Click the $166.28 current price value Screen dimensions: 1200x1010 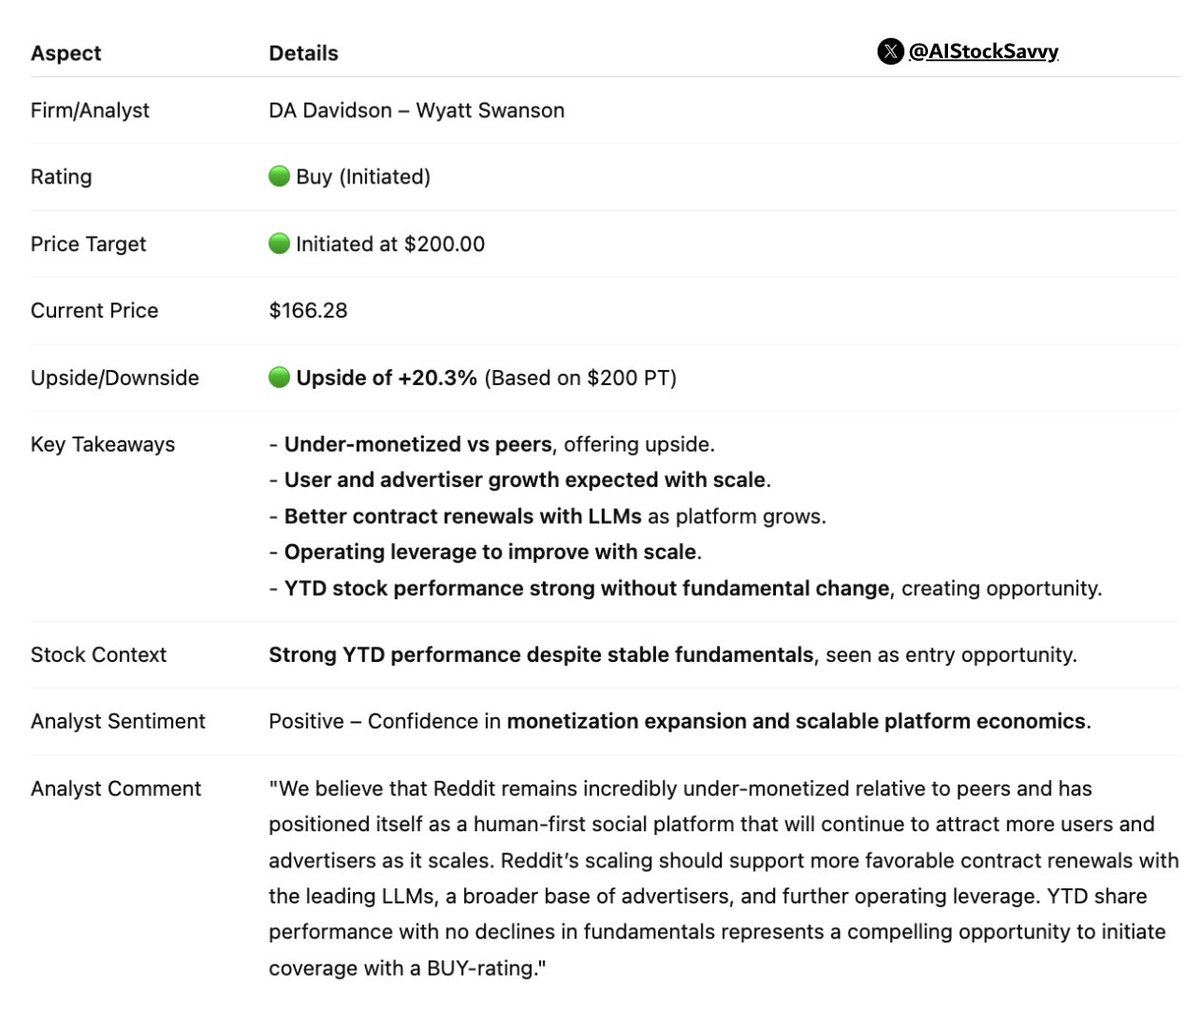pyautogui.click(x=308, y=311)
